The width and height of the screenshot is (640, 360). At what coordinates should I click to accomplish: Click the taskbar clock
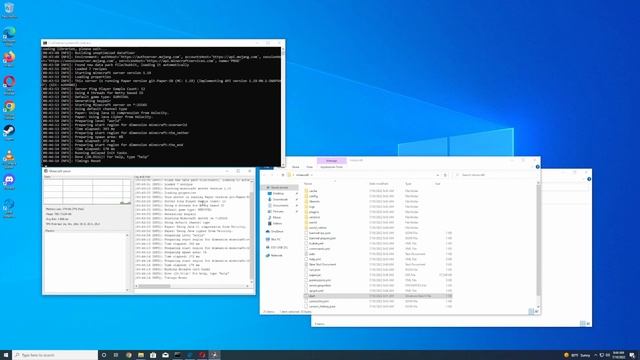(618, 355)
